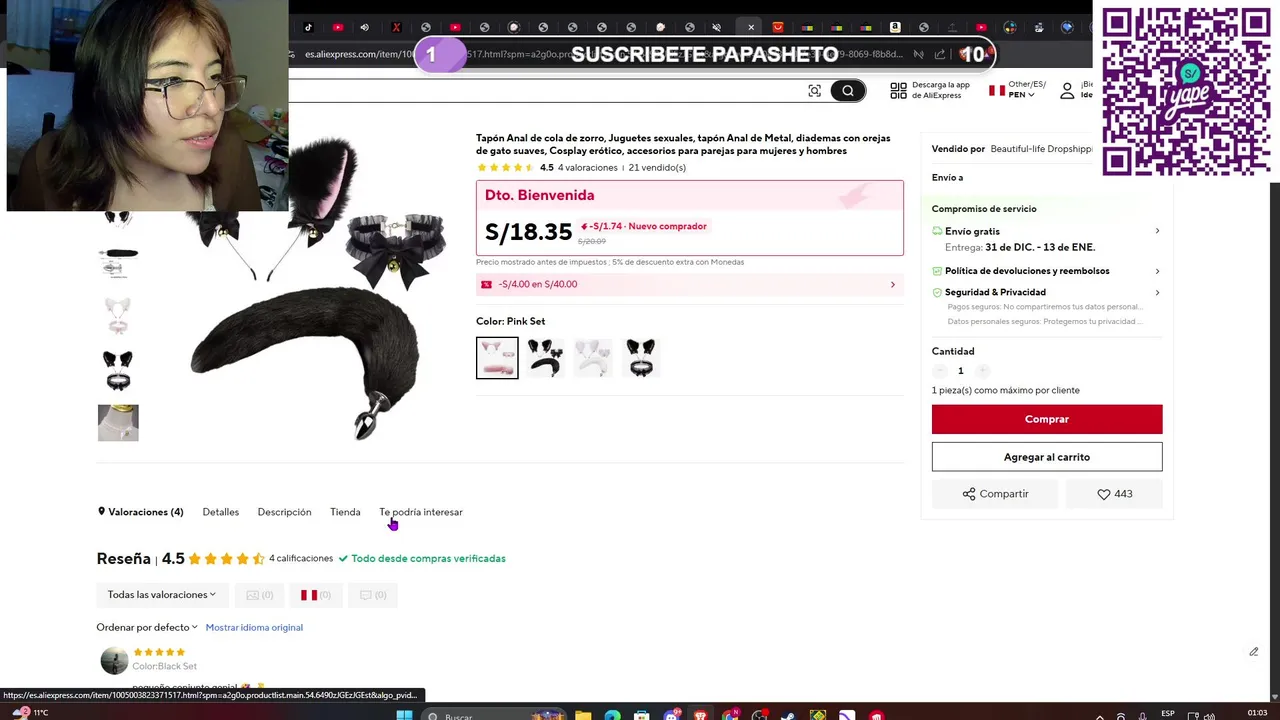Select the Pink Set color option
This screenshot has width=1280, height=720.
tap(497, 358)
